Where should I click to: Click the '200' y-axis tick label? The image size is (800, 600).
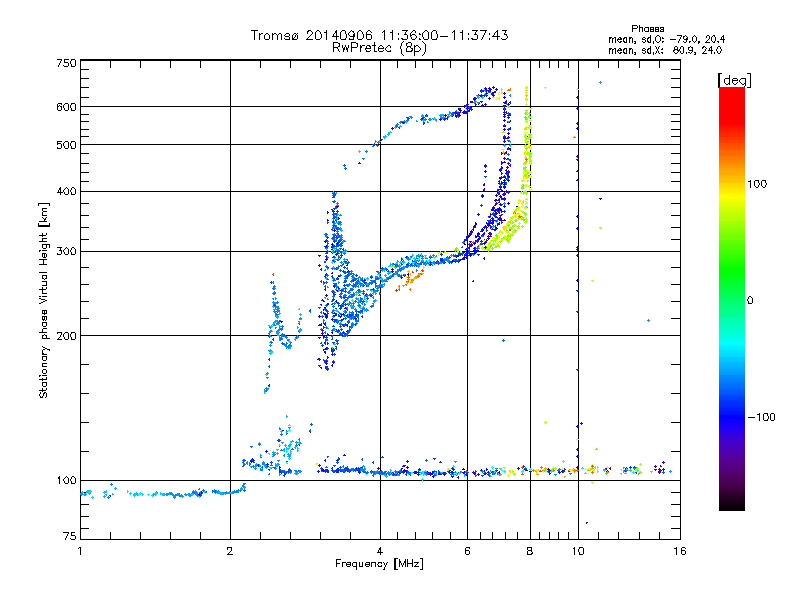[66, 336]
